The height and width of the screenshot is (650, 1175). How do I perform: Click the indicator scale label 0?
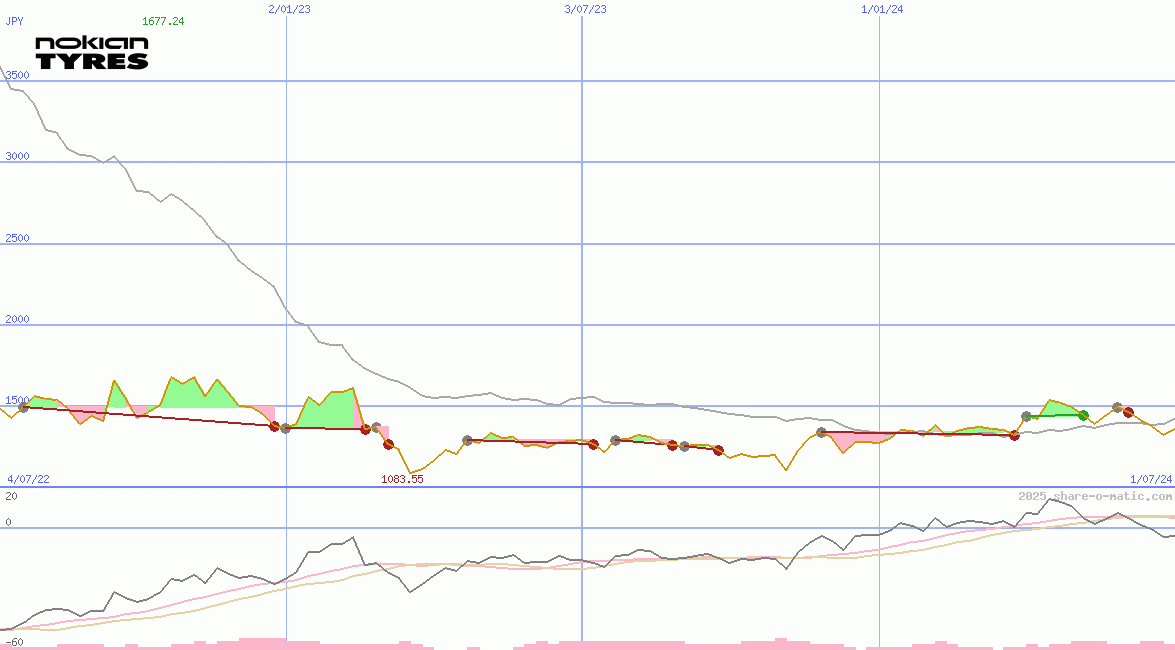pyautogui.click(x=8, y=522)
